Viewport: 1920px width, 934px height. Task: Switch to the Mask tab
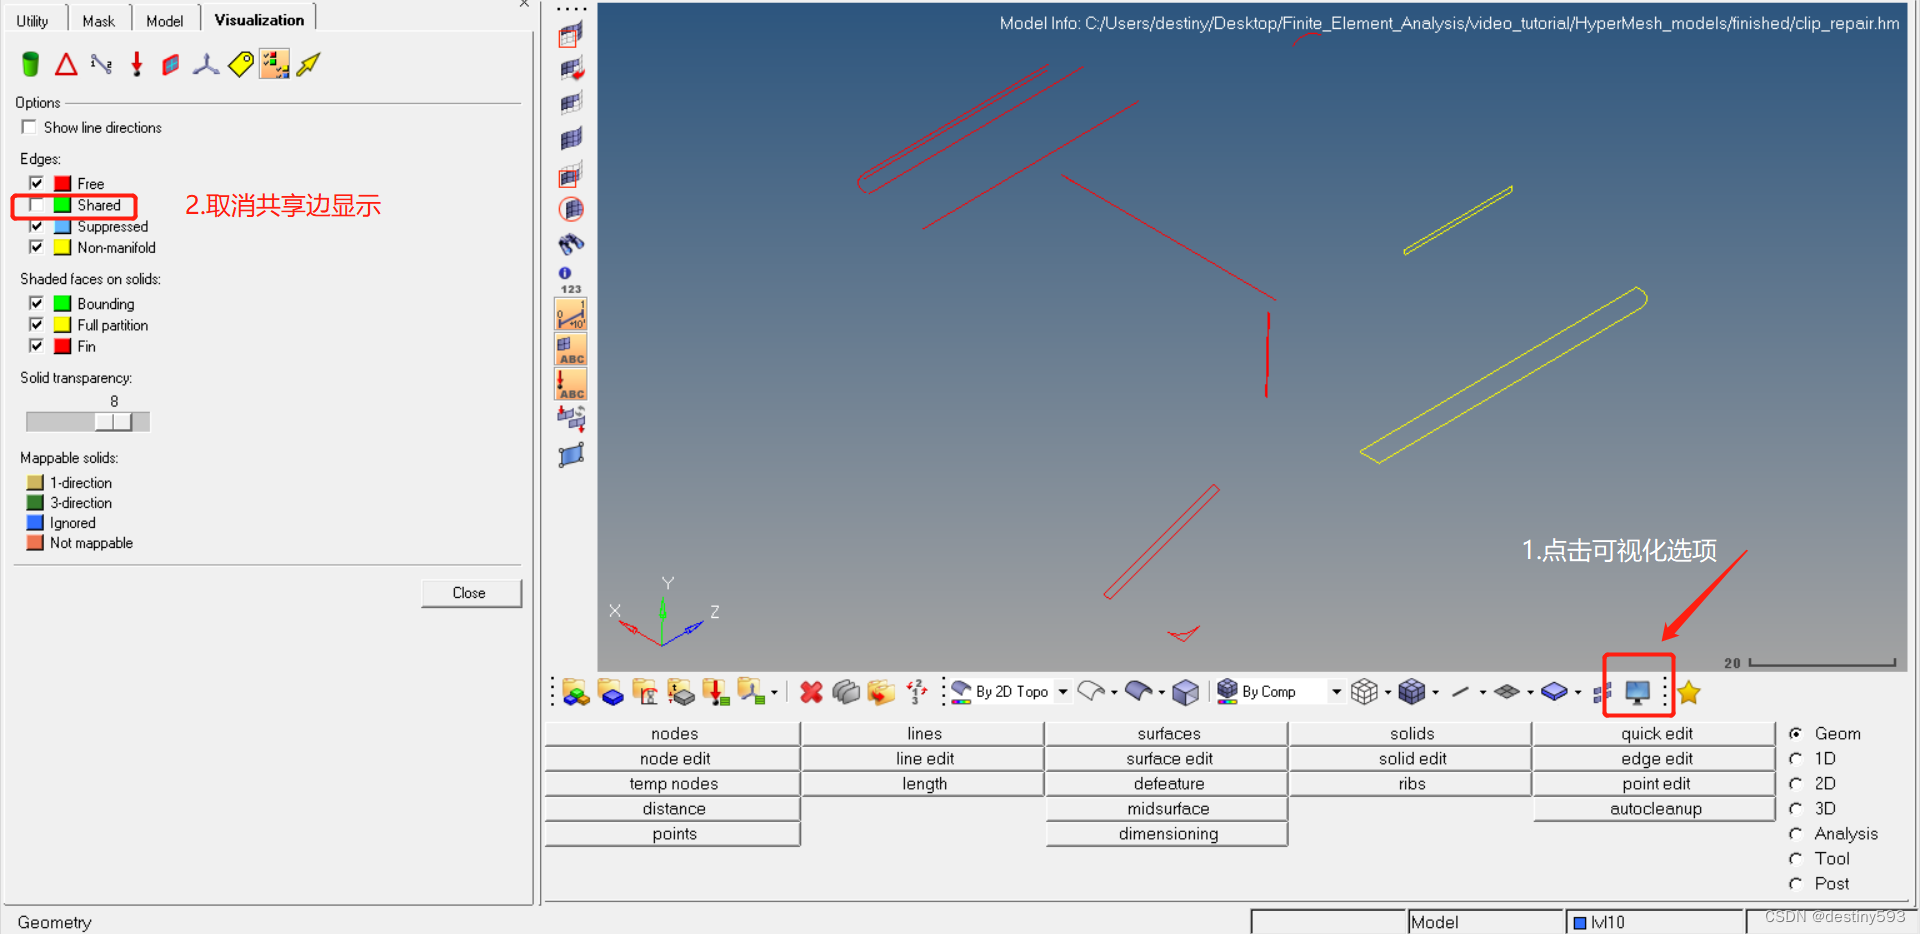(98, 20)
